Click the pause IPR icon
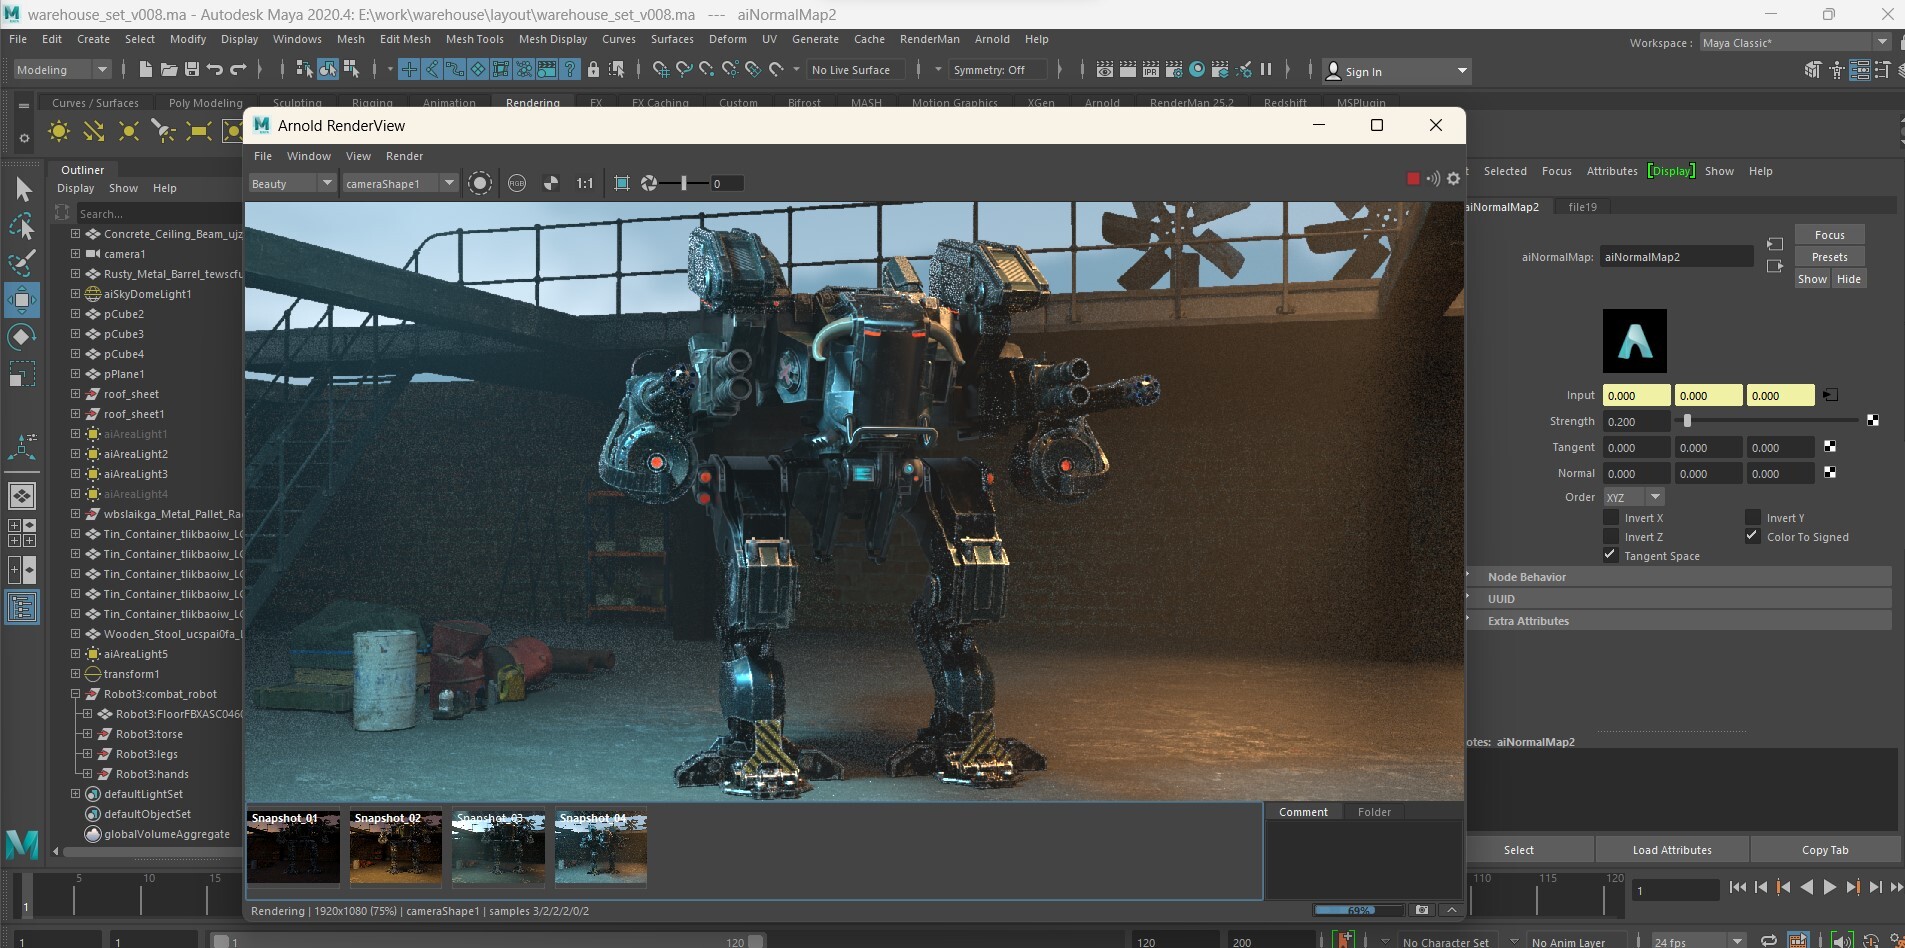Viewport: 1905px width, 948px height. (1266, 69)
